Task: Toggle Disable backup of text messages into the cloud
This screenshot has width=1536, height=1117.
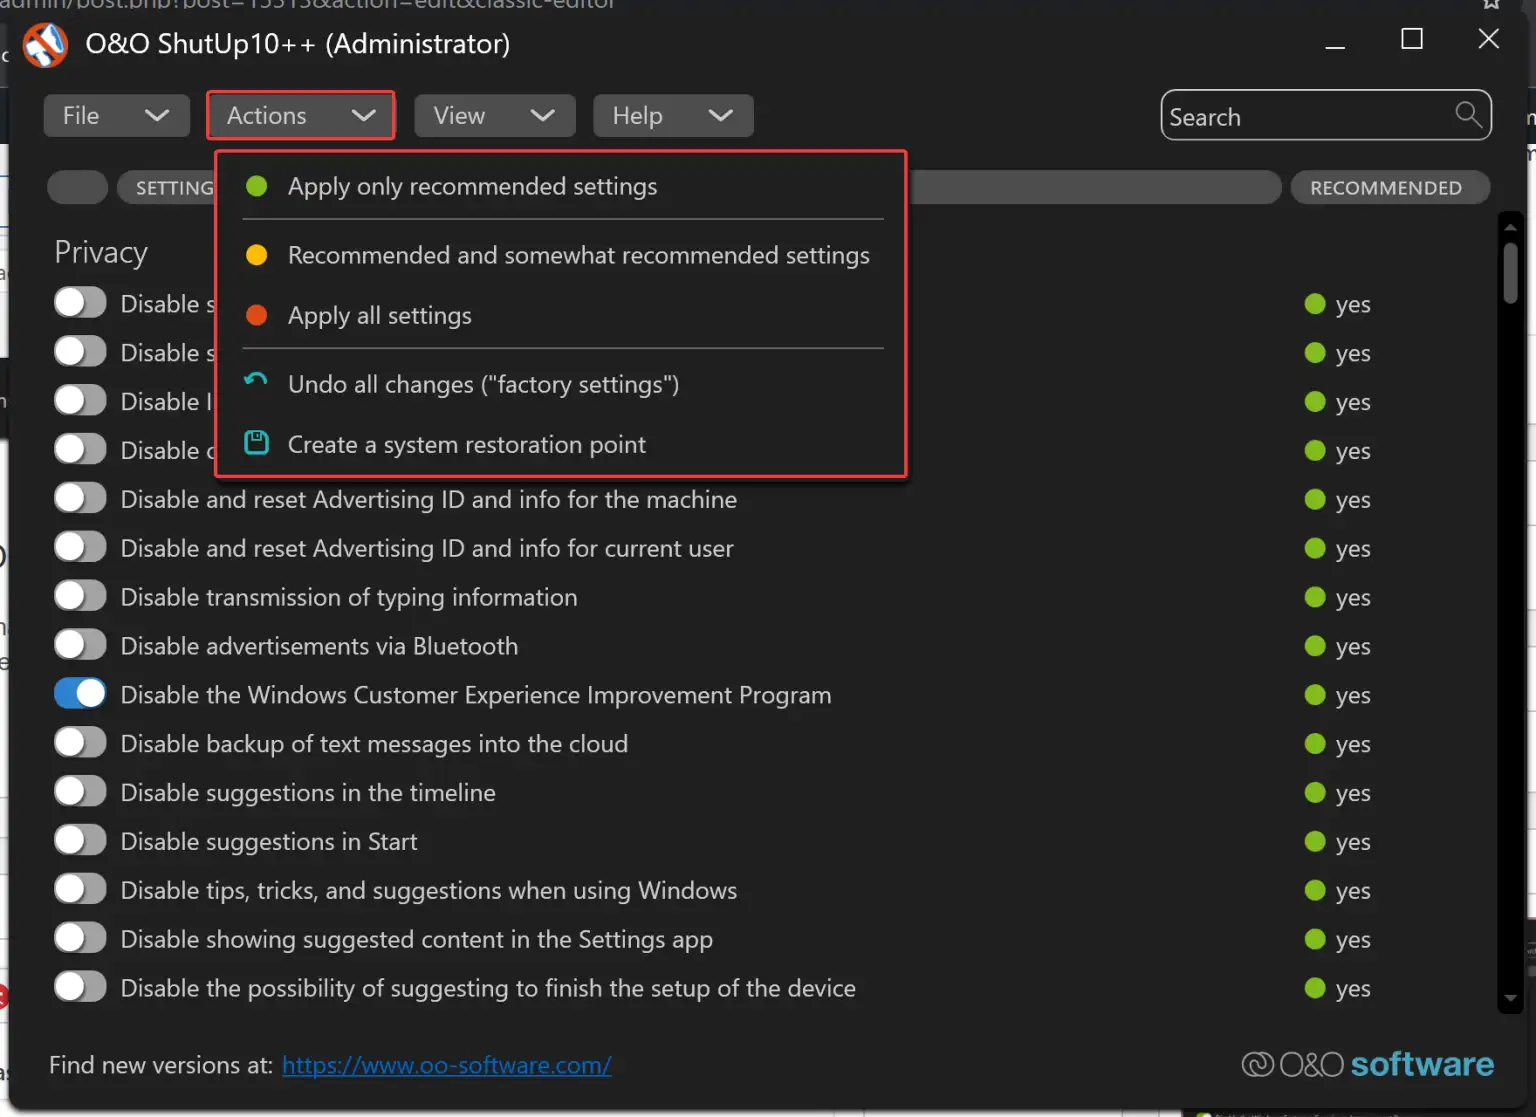Action: coord(80,743)
